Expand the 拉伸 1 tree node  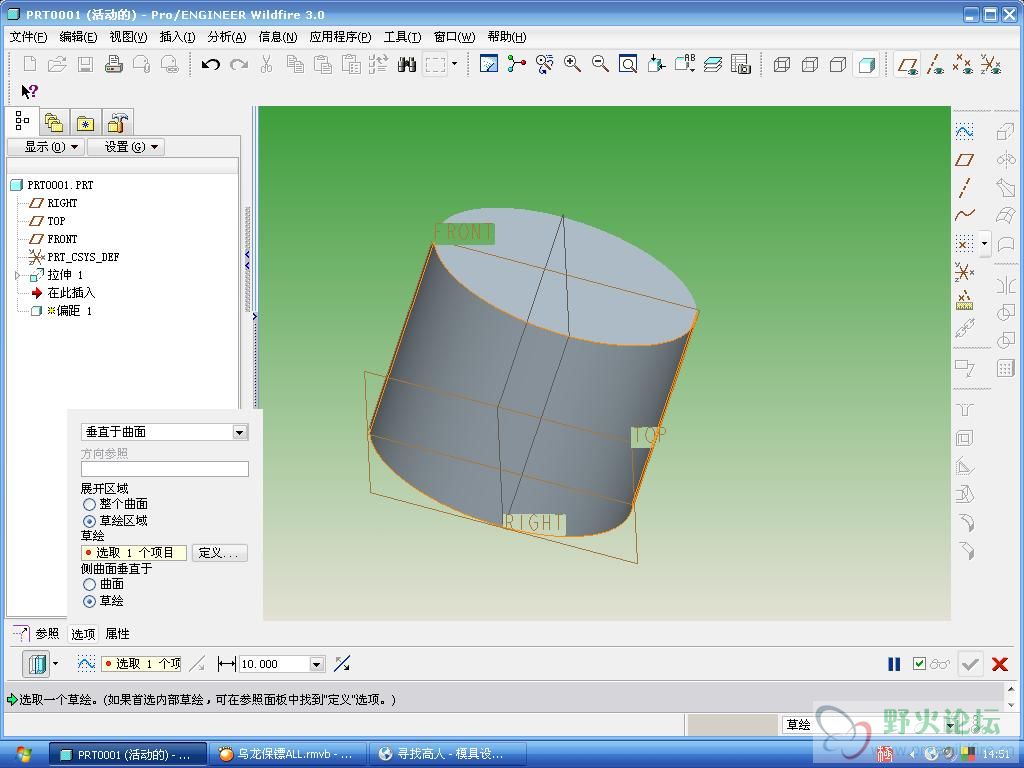click(18, 275)
